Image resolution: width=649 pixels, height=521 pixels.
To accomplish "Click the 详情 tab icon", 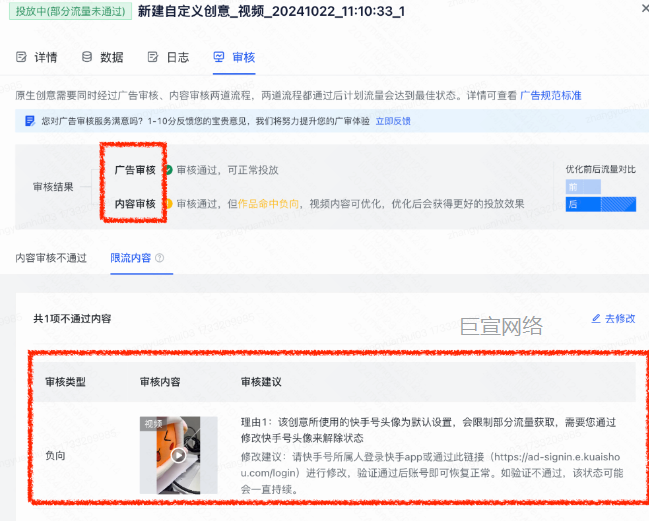I will (x=21, y=57).
